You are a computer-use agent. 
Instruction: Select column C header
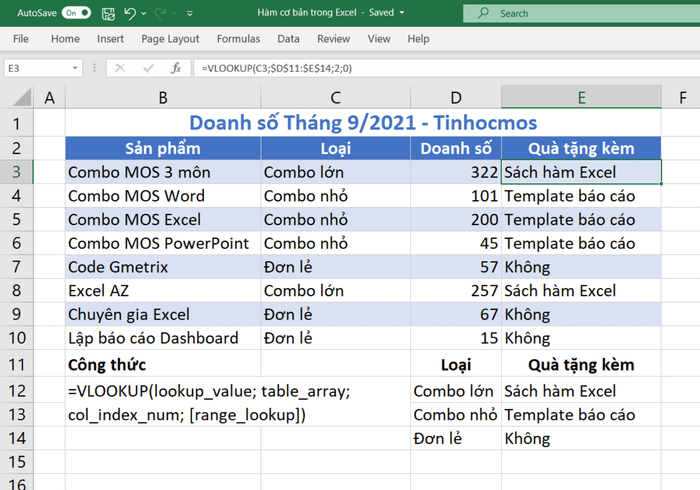point(336,97)
